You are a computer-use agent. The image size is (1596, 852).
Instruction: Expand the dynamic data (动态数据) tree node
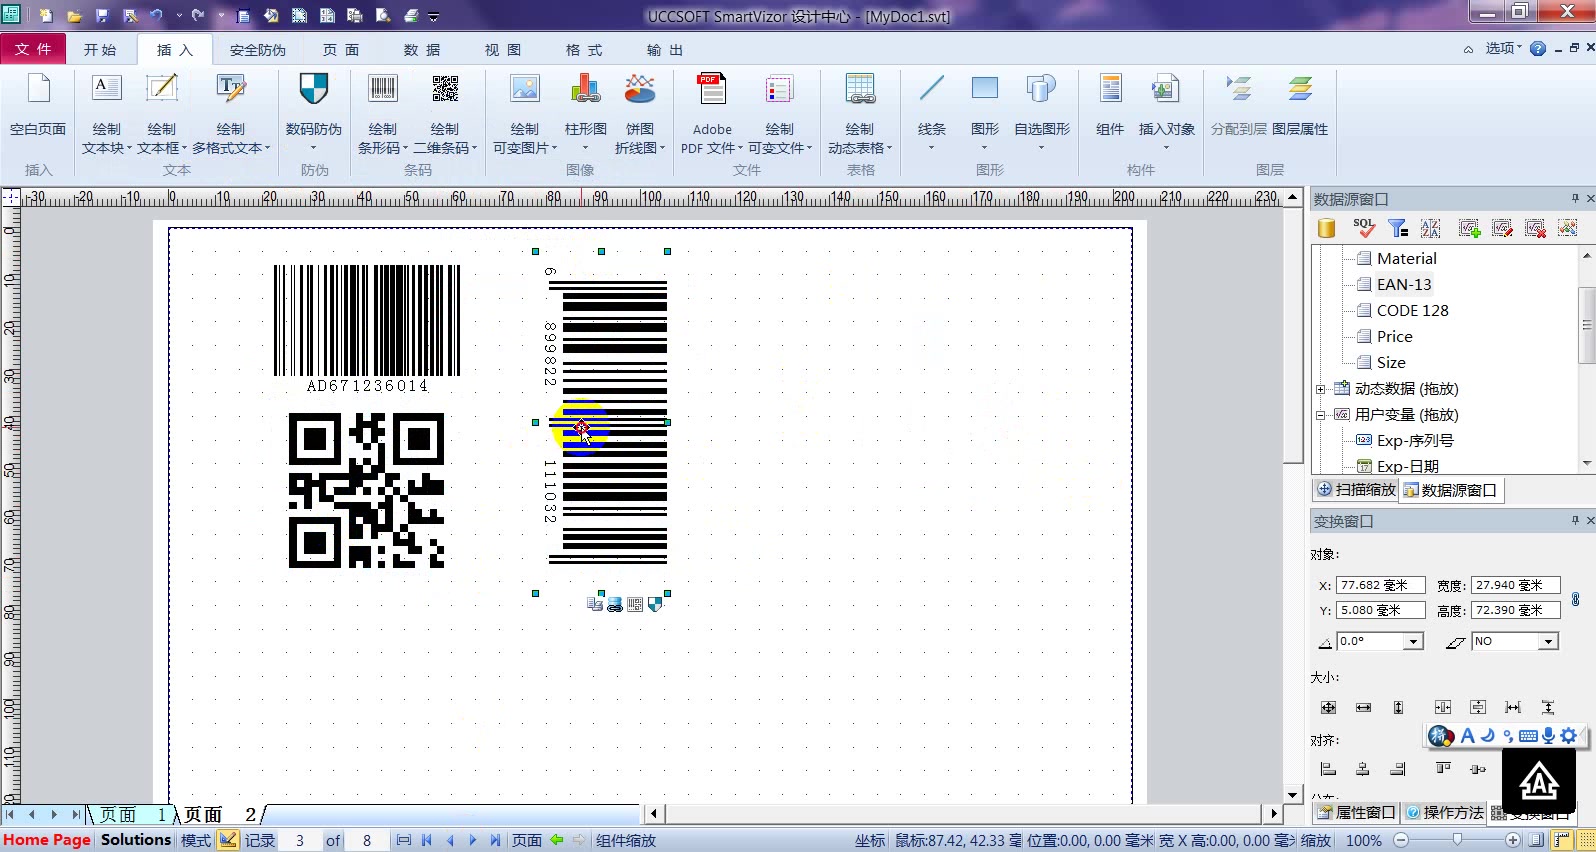tap(1321, 389)
